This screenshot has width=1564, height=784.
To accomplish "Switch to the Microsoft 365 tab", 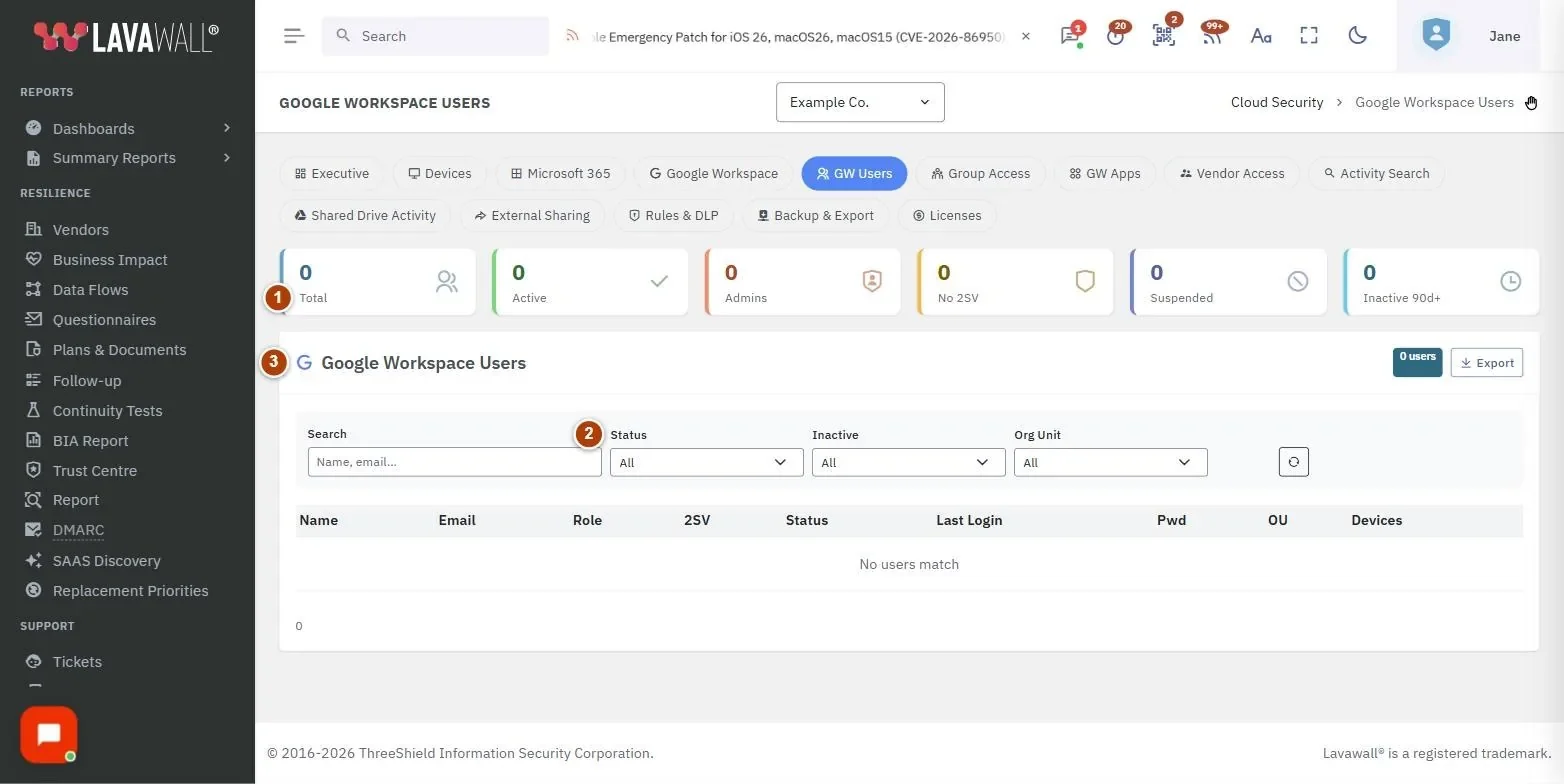I will tap(560, 173).
